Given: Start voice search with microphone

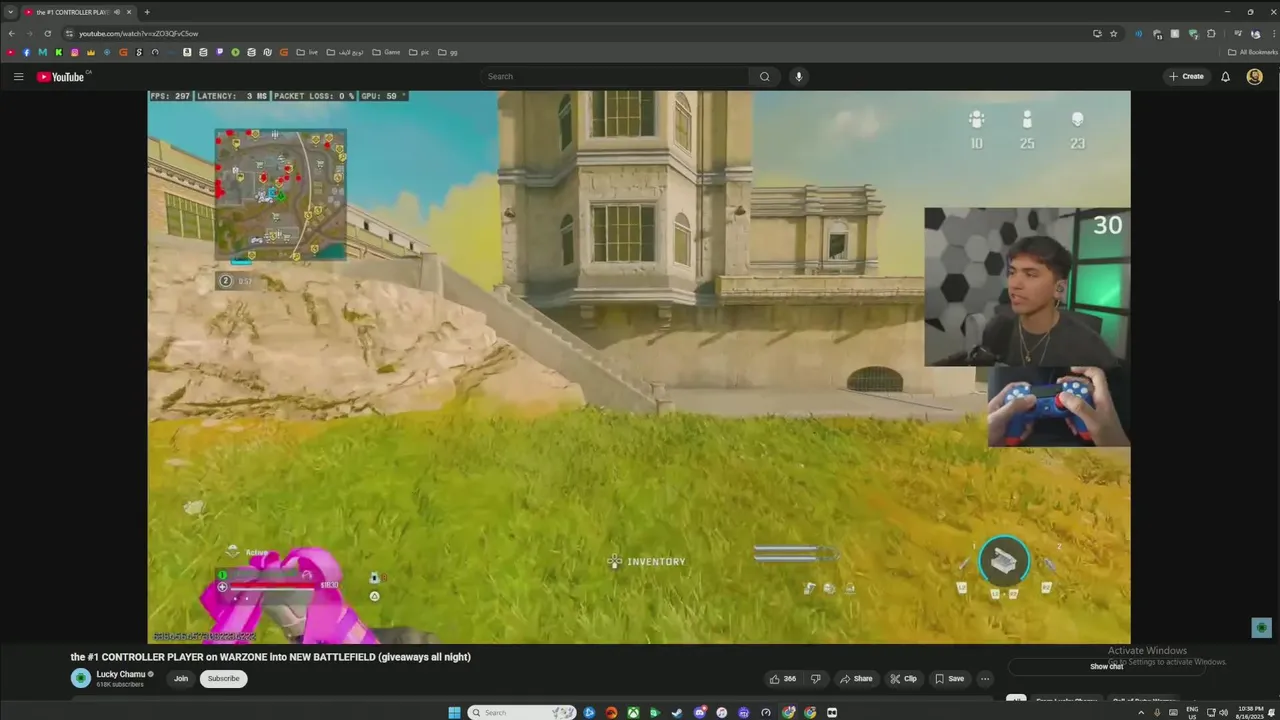Looking at the screenshot, I should click(x=798, y=76).
